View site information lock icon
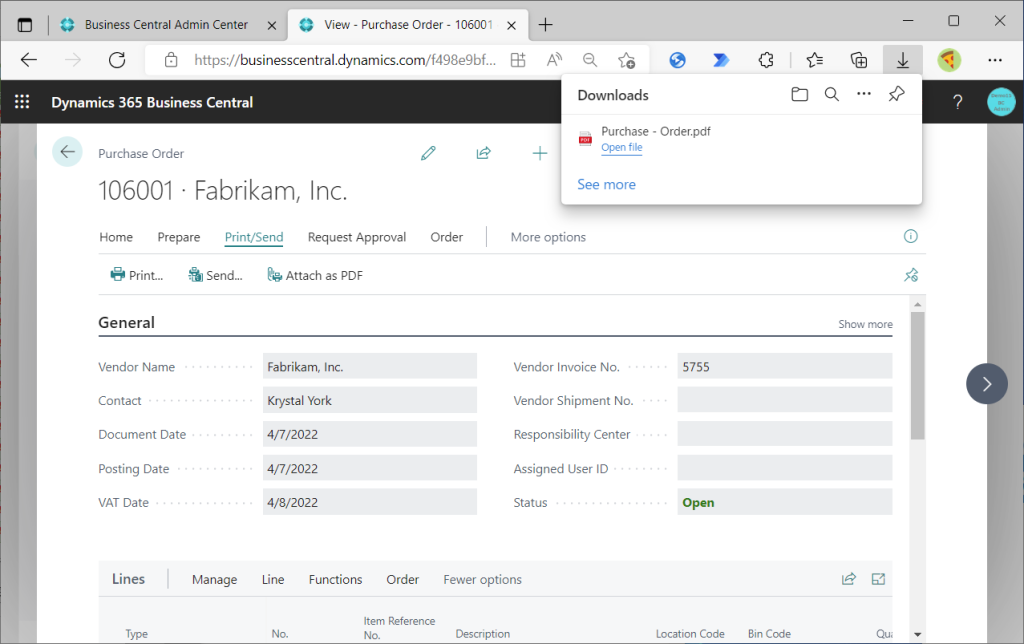The width and height of the screenshot is (1024, 644). (x=171, y=60)
